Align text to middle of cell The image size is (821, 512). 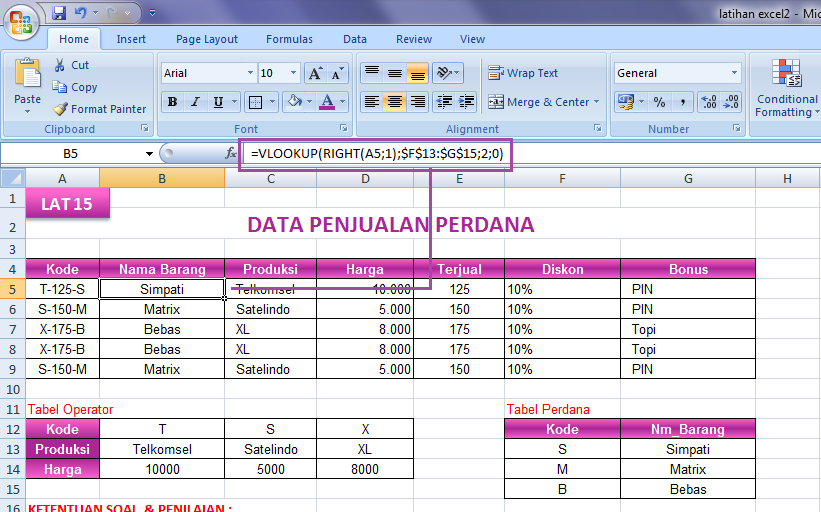(x=395, y=73)
